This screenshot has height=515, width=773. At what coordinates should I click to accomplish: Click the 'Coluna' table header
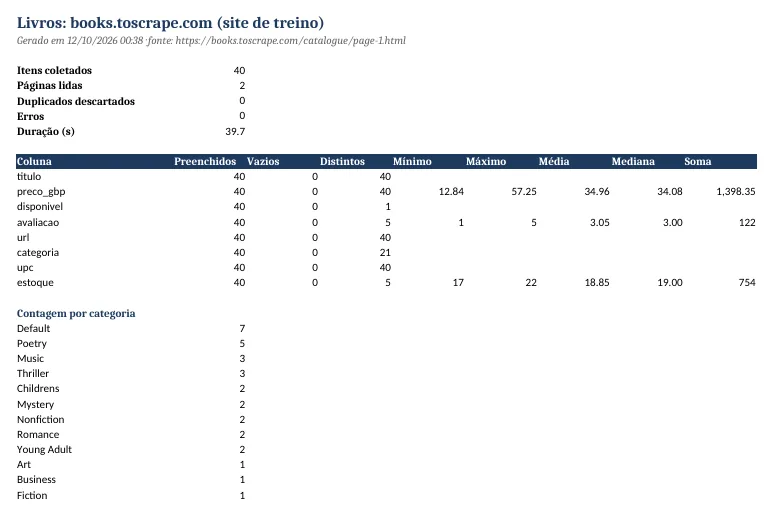point(34,161)
